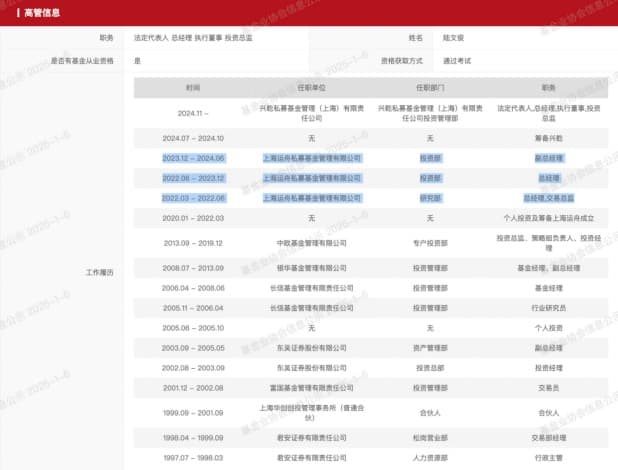The image size is (618, 470).
Task: Select executive name 陆文俊
Action: pyautogui.click(x=455, y=38)
